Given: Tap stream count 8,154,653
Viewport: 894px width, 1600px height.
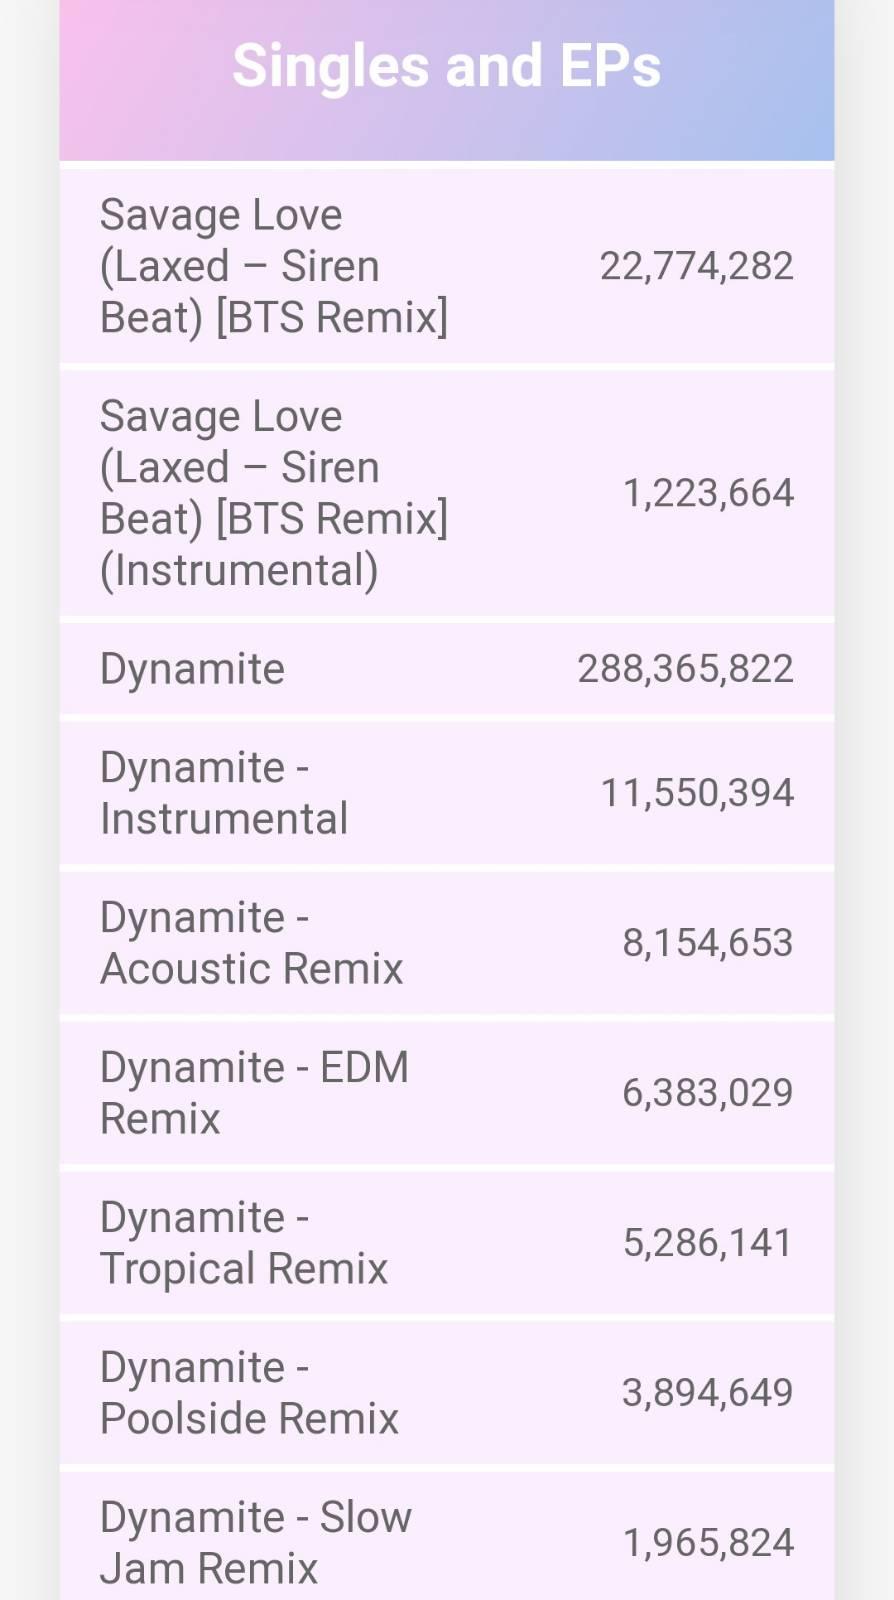Looking at the screenshot, I should pyautogui.click(x=708, y=943).
